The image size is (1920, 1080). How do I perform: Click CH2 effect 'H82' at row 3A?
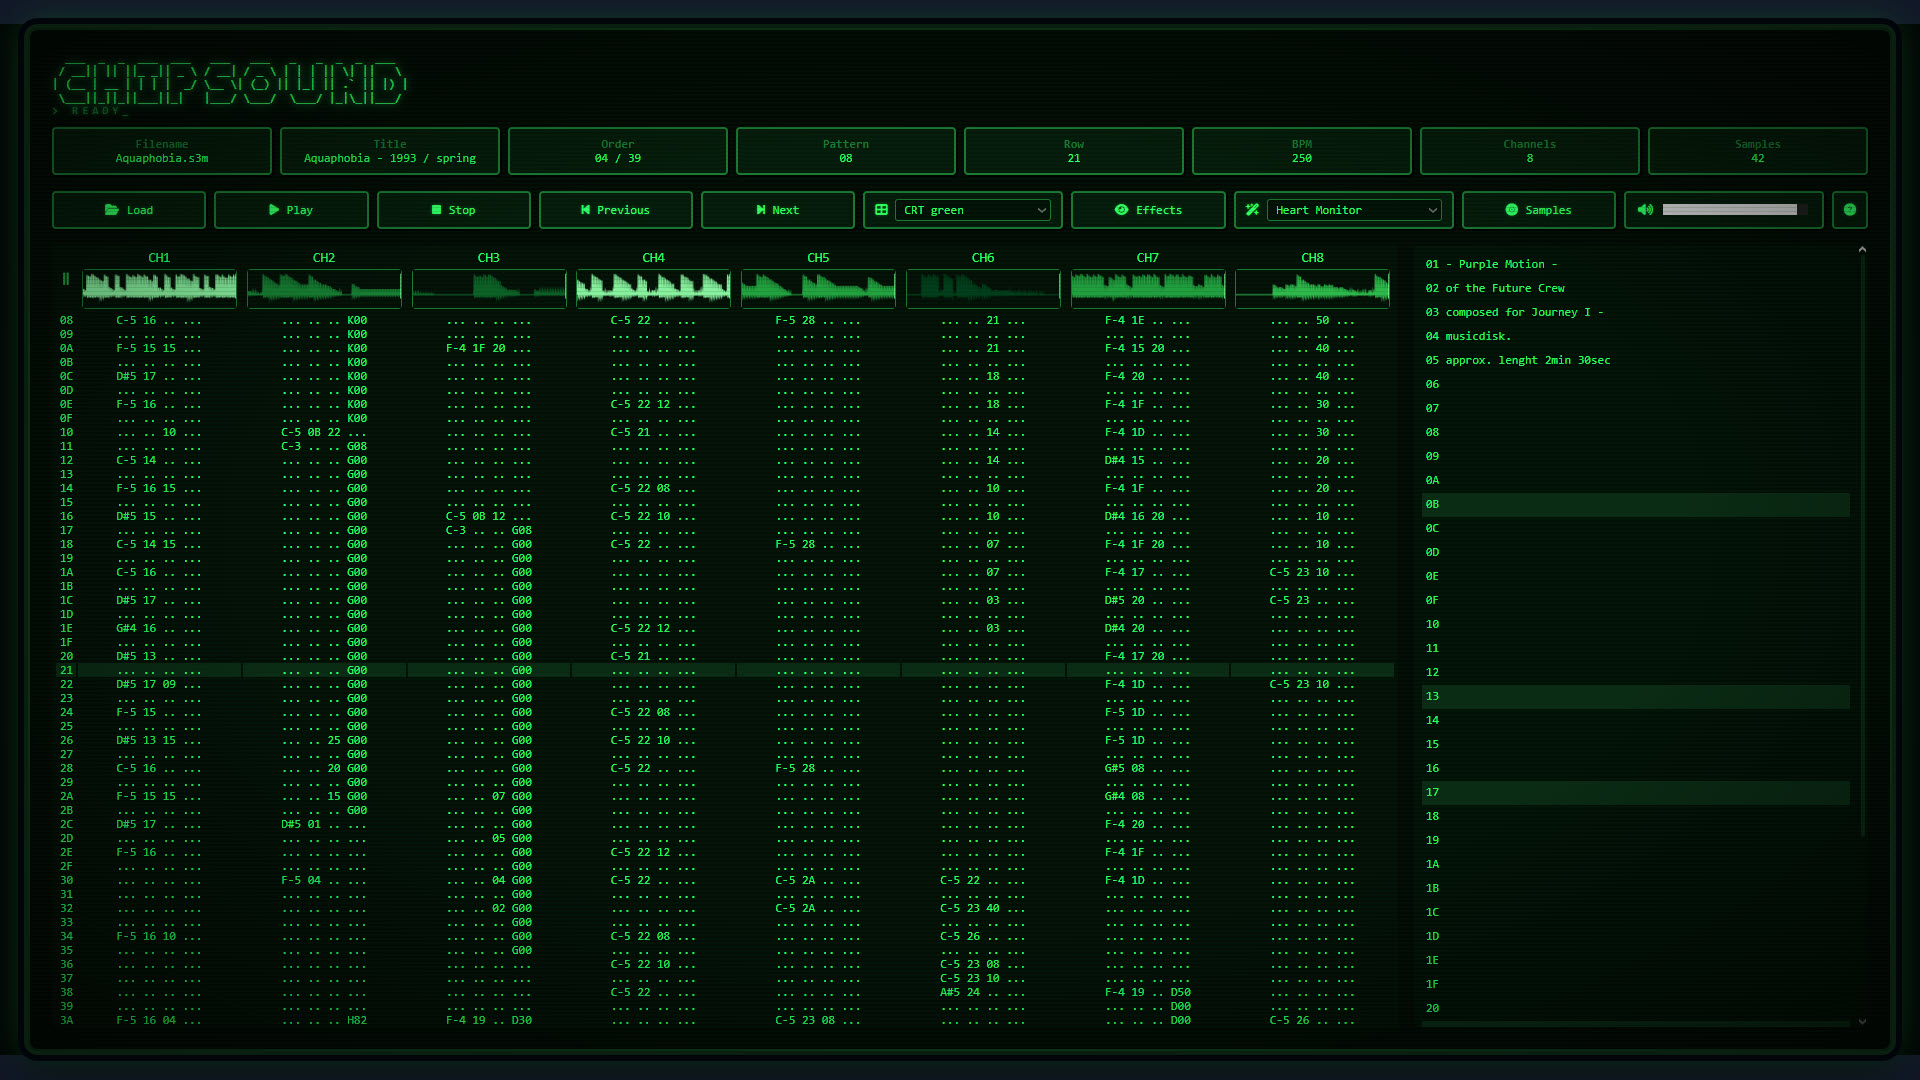357,1020
